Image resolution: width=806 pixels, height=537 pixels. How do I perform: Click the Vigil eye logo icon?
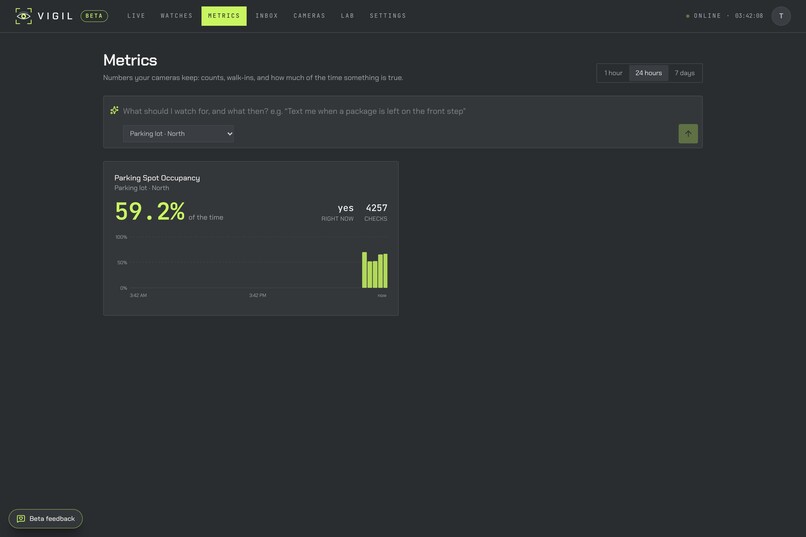tap(24, 16)
